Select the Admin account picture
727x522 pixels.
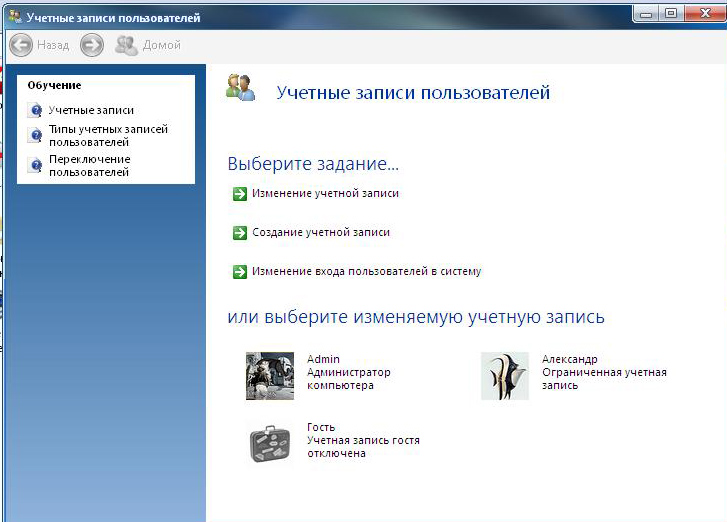[x=270, y=376]
